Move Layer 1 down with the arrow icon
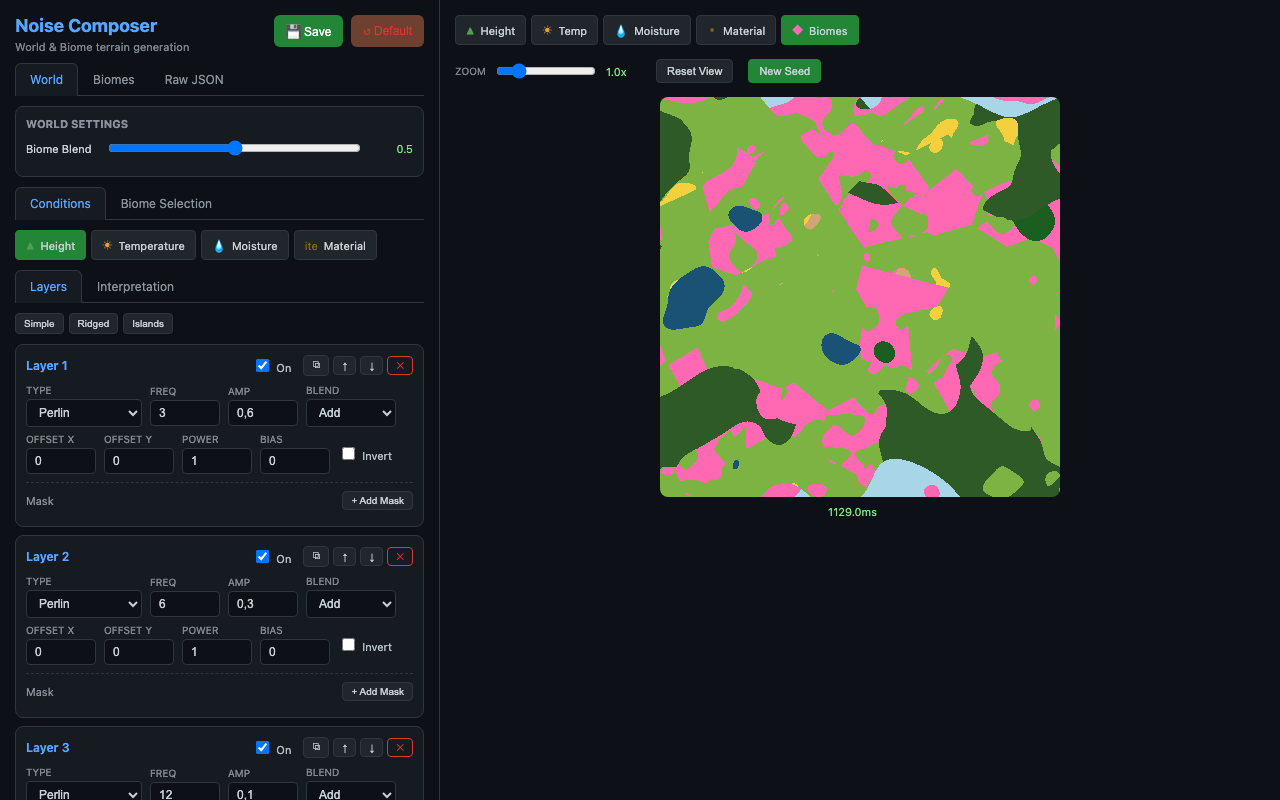1280x800 pixels. click(371, 365)
